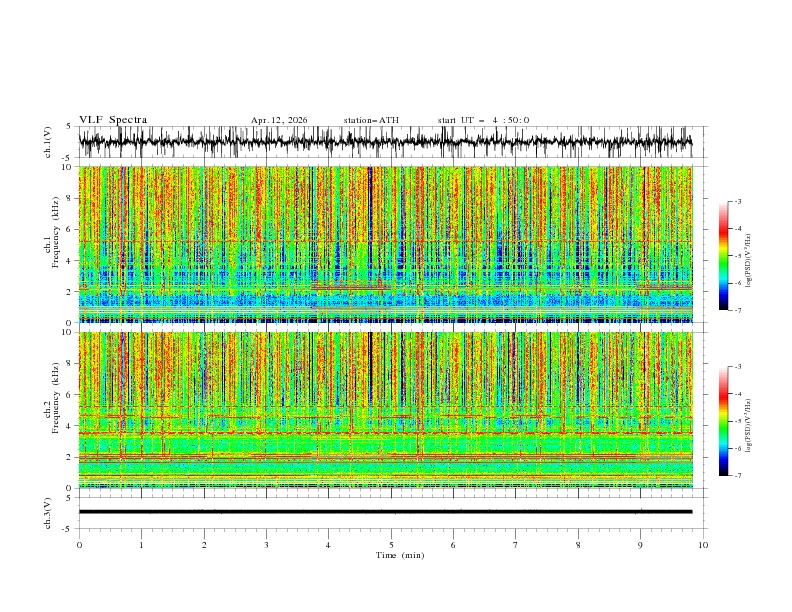Click the Apr. 12, 2026 date text
This screenshot has height=612, width=792.
[279, 120]
